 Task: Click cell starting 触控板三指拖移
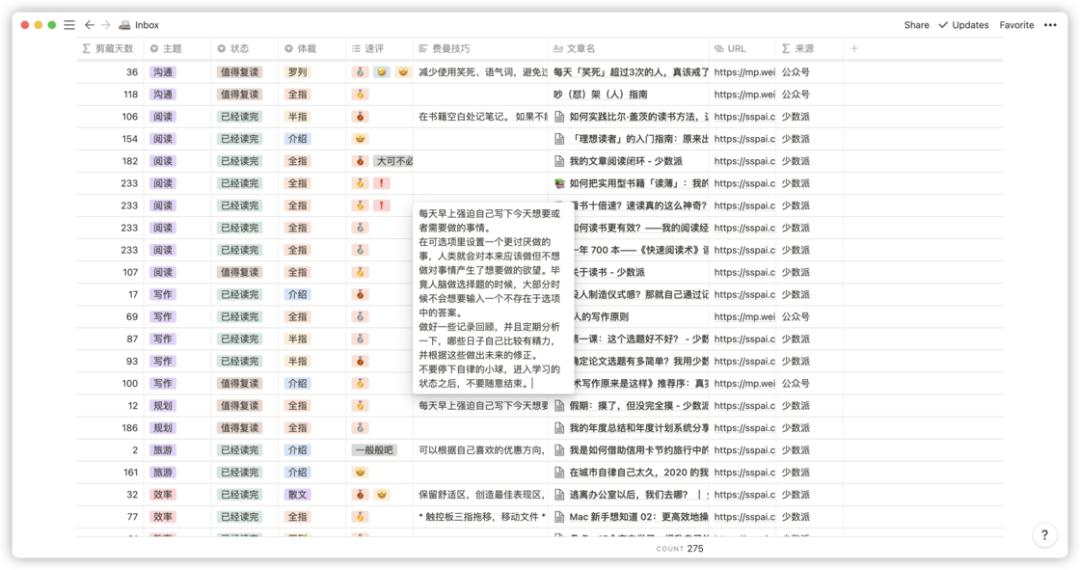click(x=483, y=516)
